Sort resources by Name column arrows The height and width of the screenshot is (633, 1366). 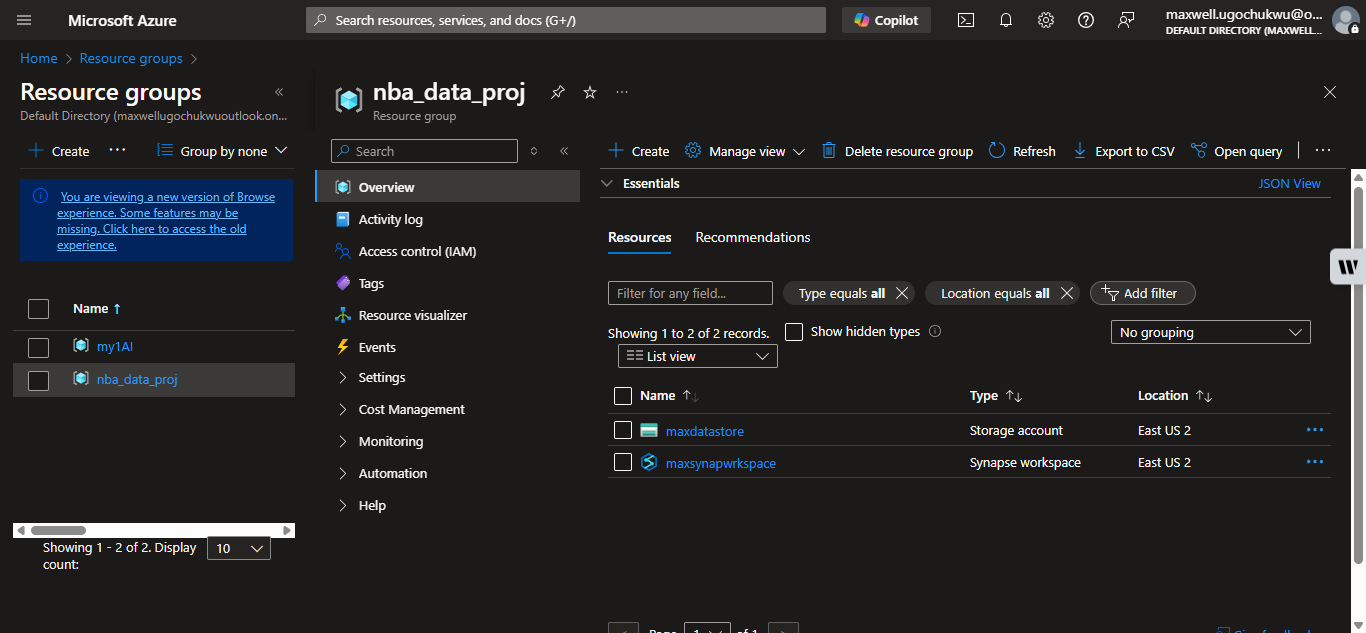pos(690,396)
